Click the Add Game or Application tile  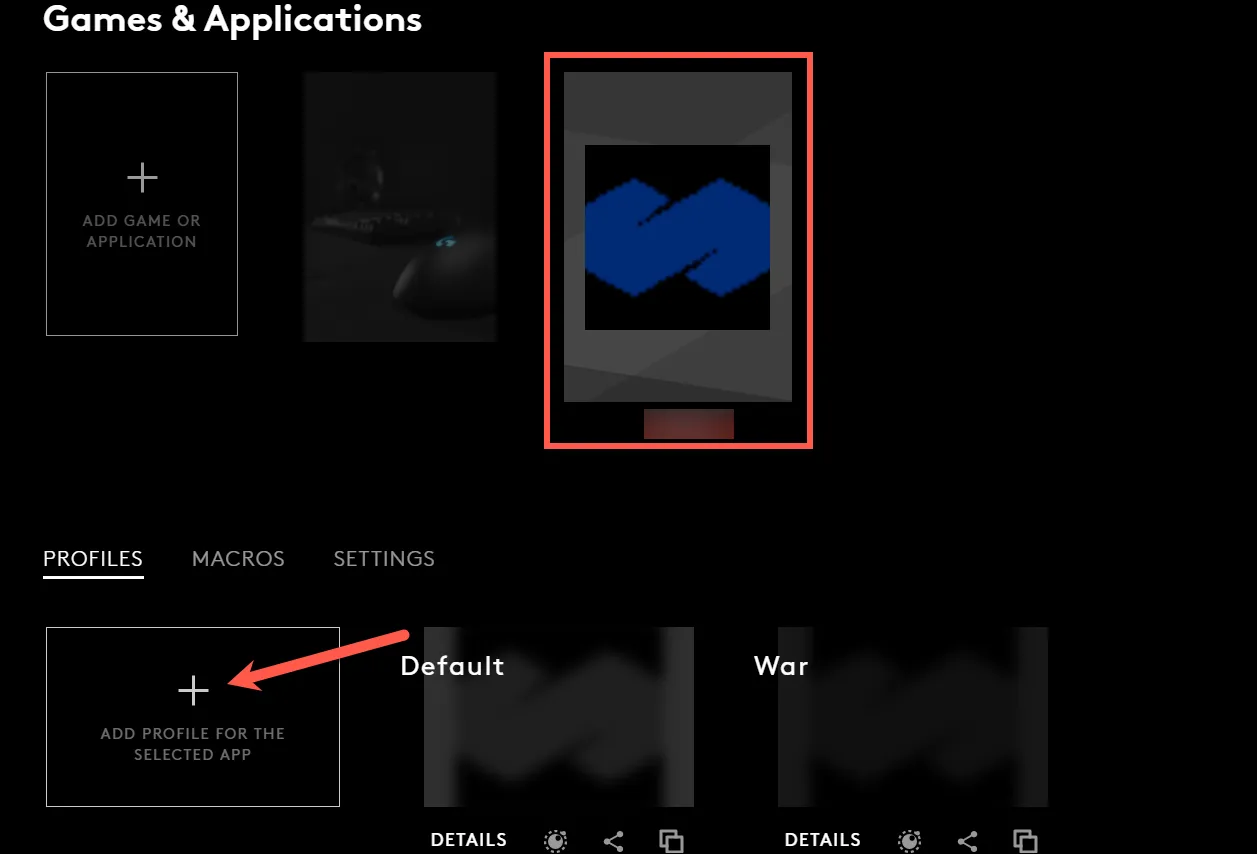pos(142,204)
